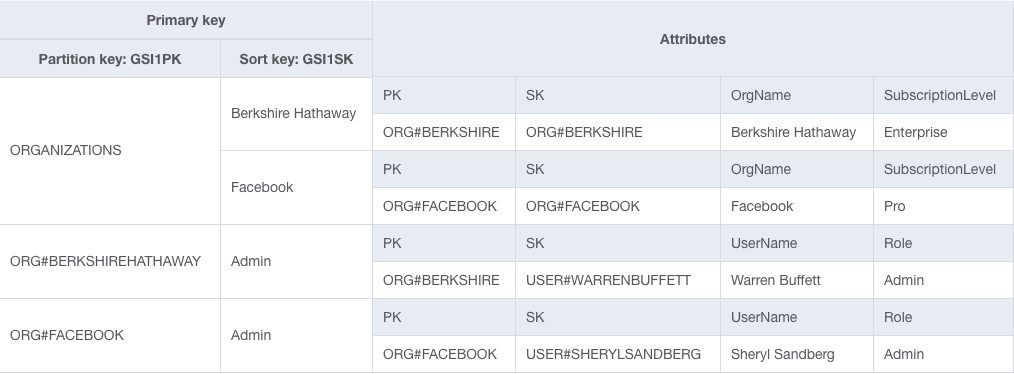
Task: Select the ORG#FACEBOOK partition key cell
Action: coord(110,335)
